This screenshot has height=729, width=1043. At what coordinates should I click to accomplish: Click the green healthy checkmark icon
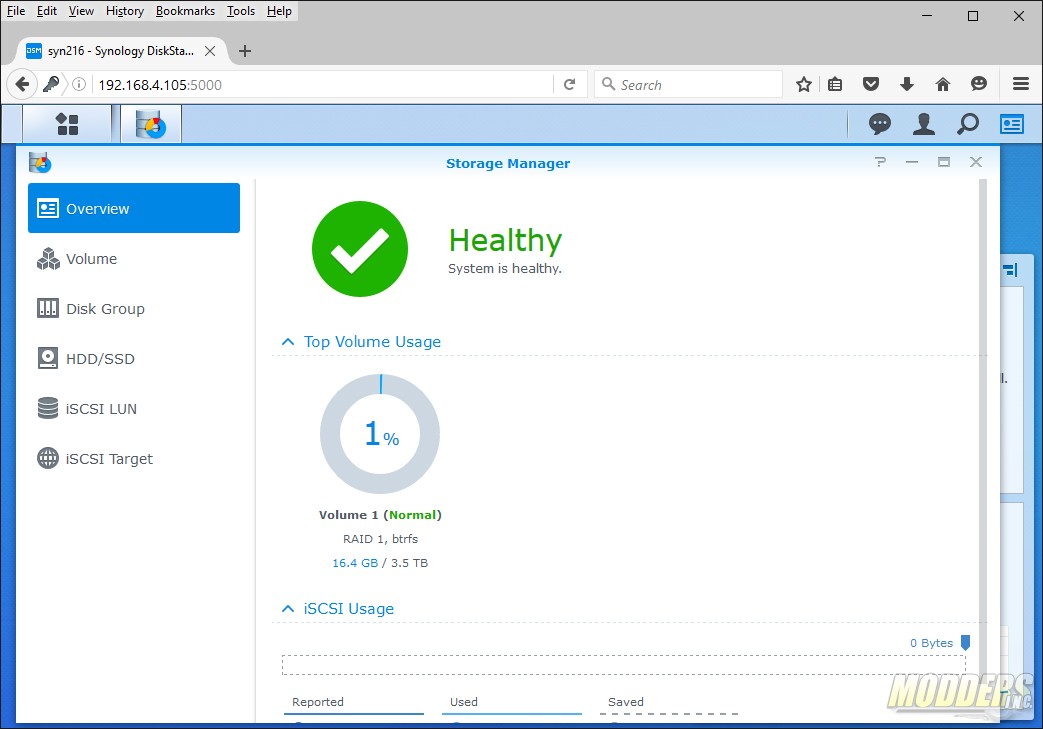(x=360, y=249)
